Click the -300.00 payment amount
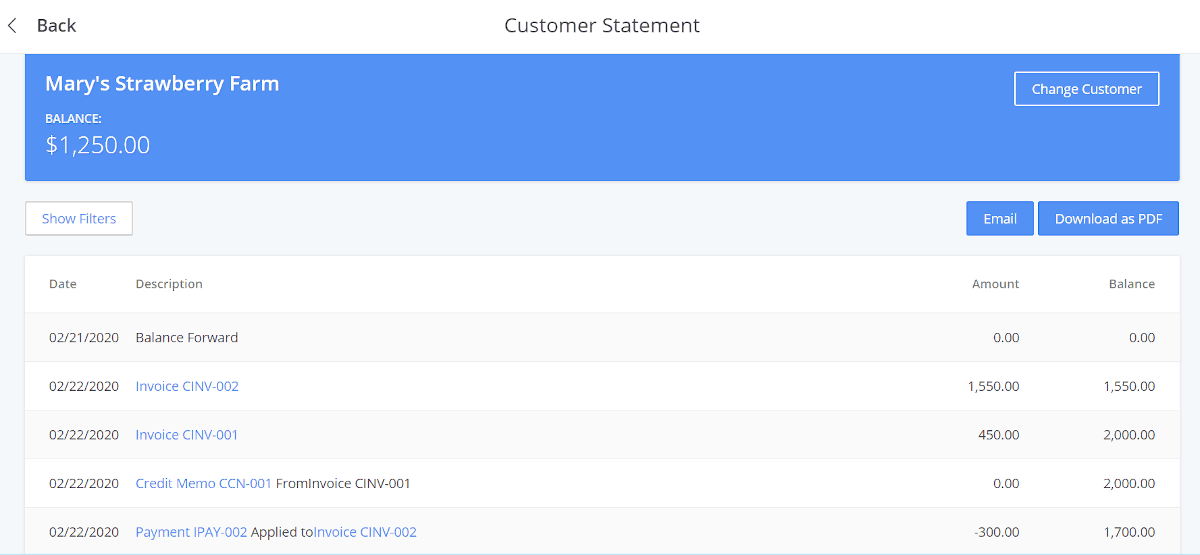Screen dimensions: 1200x555 pos(997,532)
